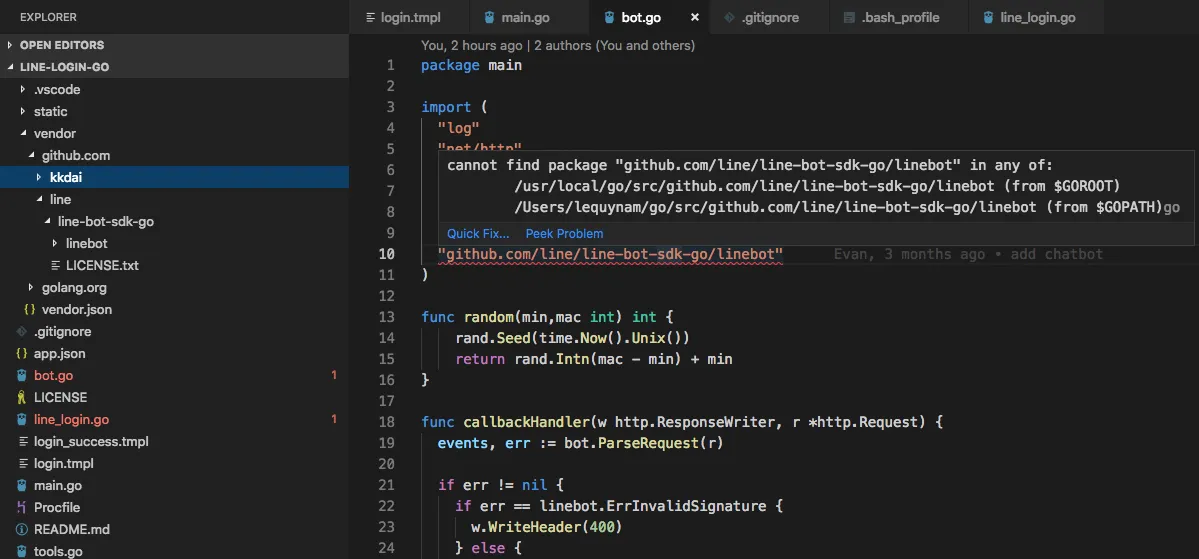Viewport: 1199px width, 559px height.
Task: Click the JSON braces icon beside app.json
Action: pyautogui.click(x=21, y=354)
